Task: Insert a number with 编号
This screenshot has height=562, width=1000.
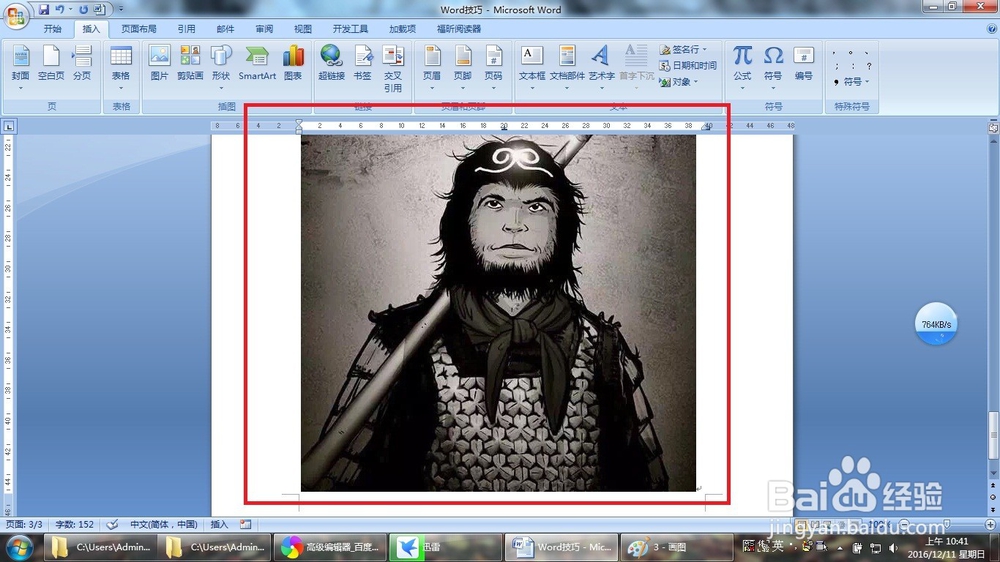Action: (804, 64)
